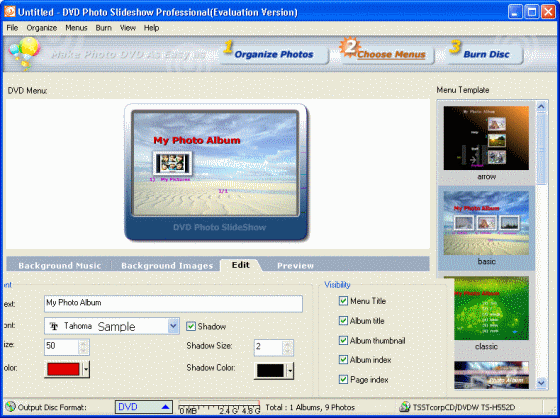Toggle Album thumbnail visibility
Screen dimensions: 560x418
[343, 340]
